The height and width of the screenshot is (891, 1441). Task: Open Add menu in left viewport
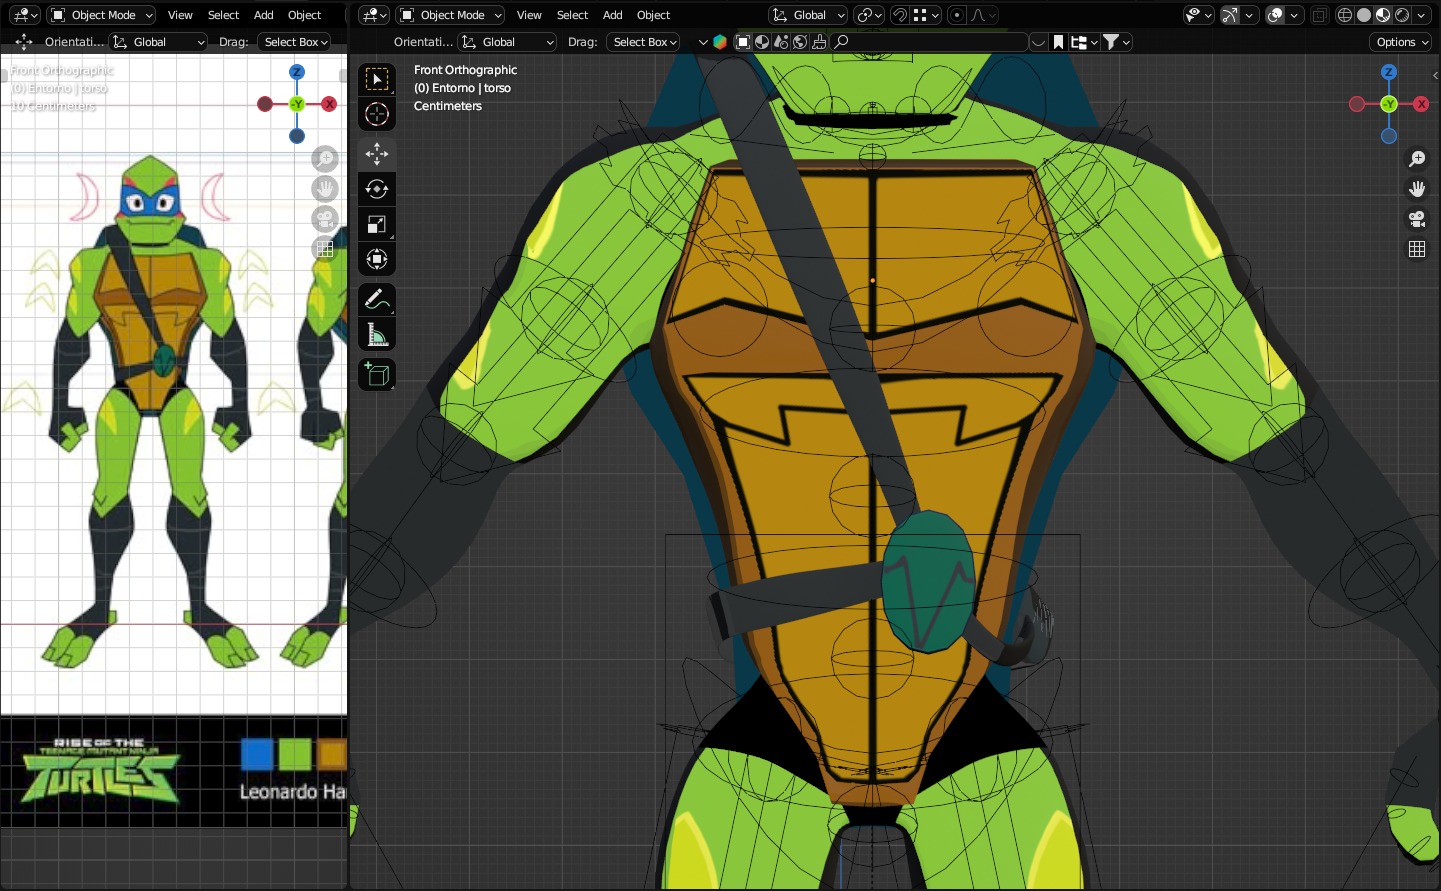(x=264, y=15)
